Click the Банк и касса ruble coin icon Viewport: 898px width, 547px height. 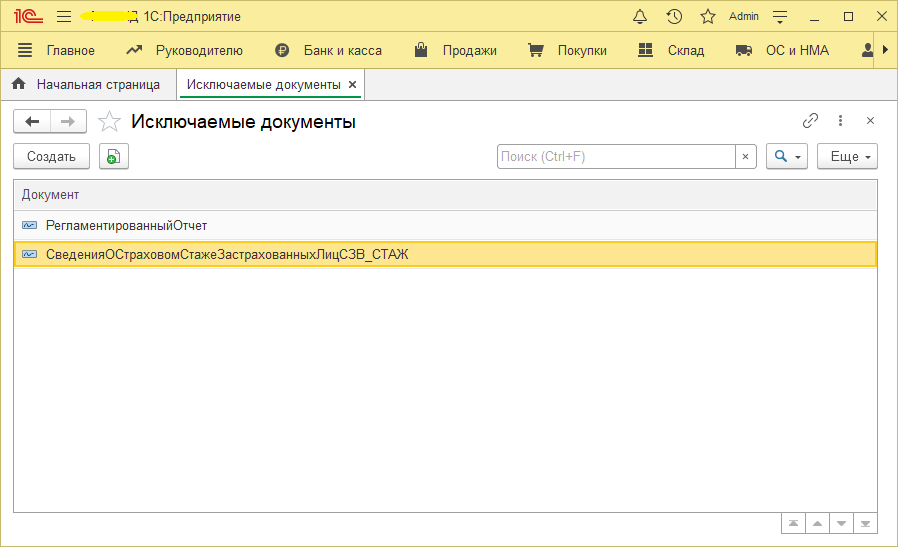click(282, 50)
